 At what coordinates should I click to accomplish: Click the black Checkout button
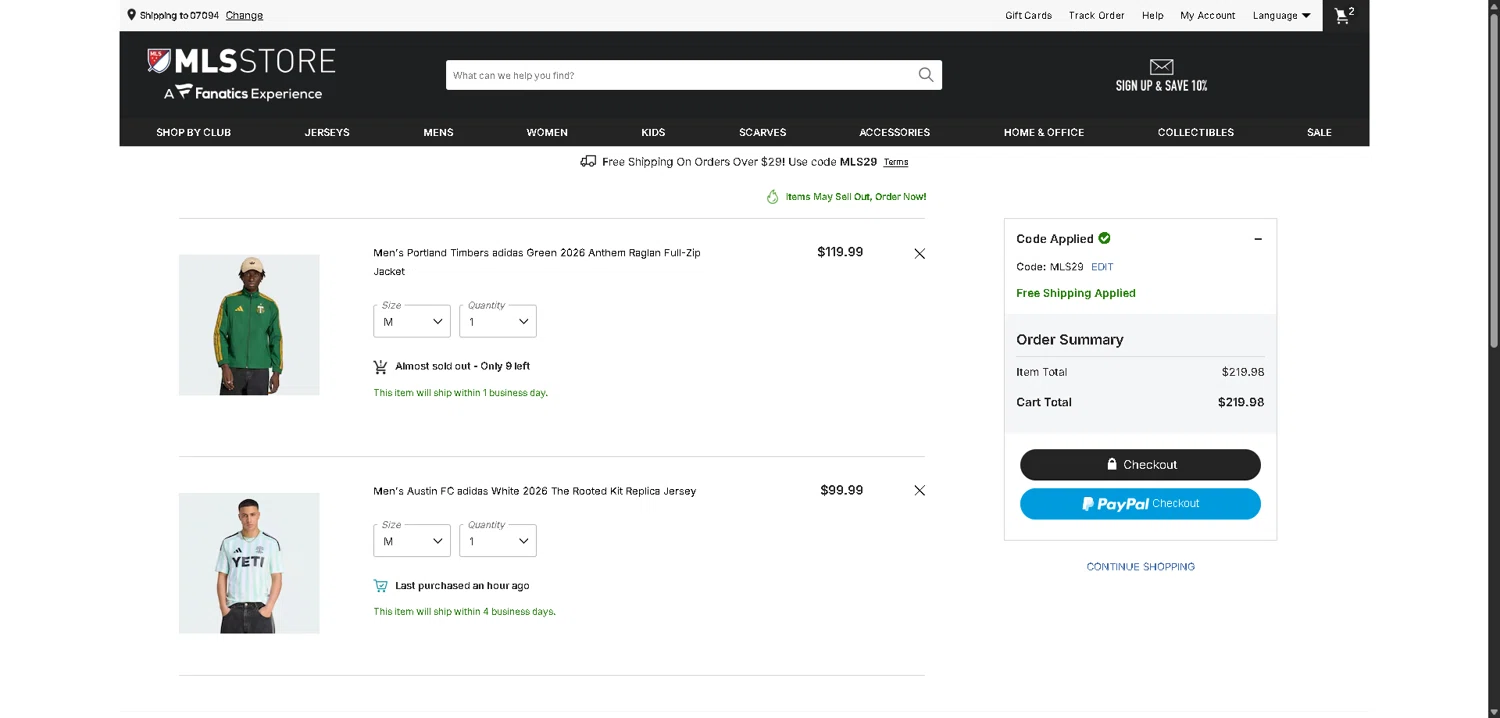click(1140, 465)
